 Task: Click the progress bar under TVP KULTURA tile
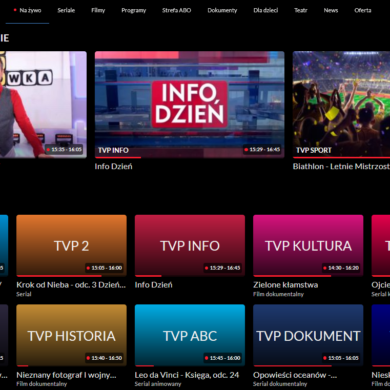click(308, 276)
